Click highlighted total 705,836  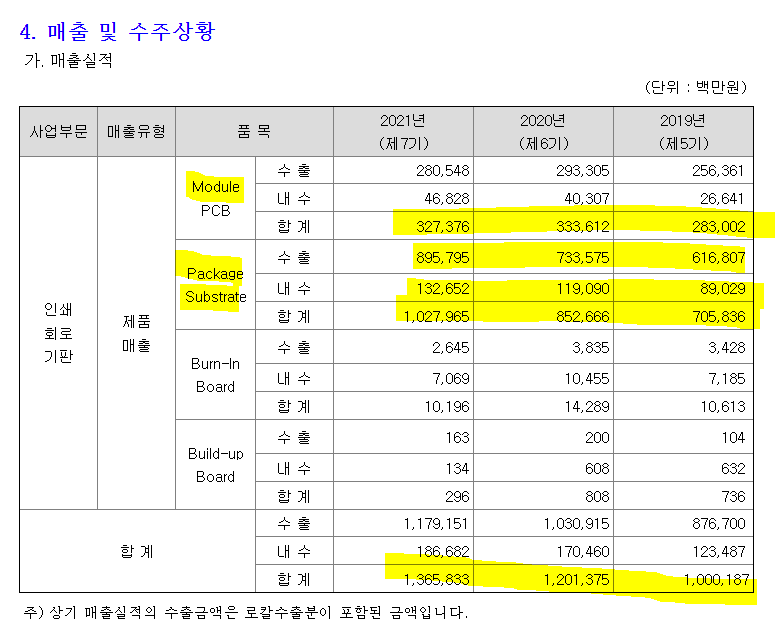point(719,317)
